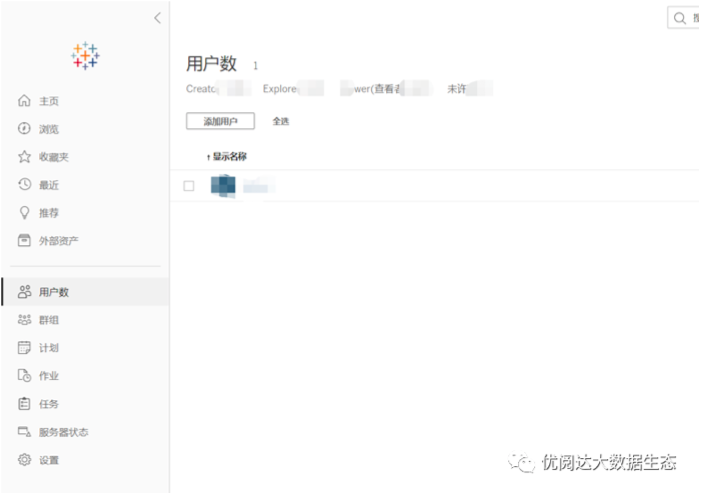706x493 pixels.
Task: Open the 最近 clock icon
Action: [x=26, y=185]
